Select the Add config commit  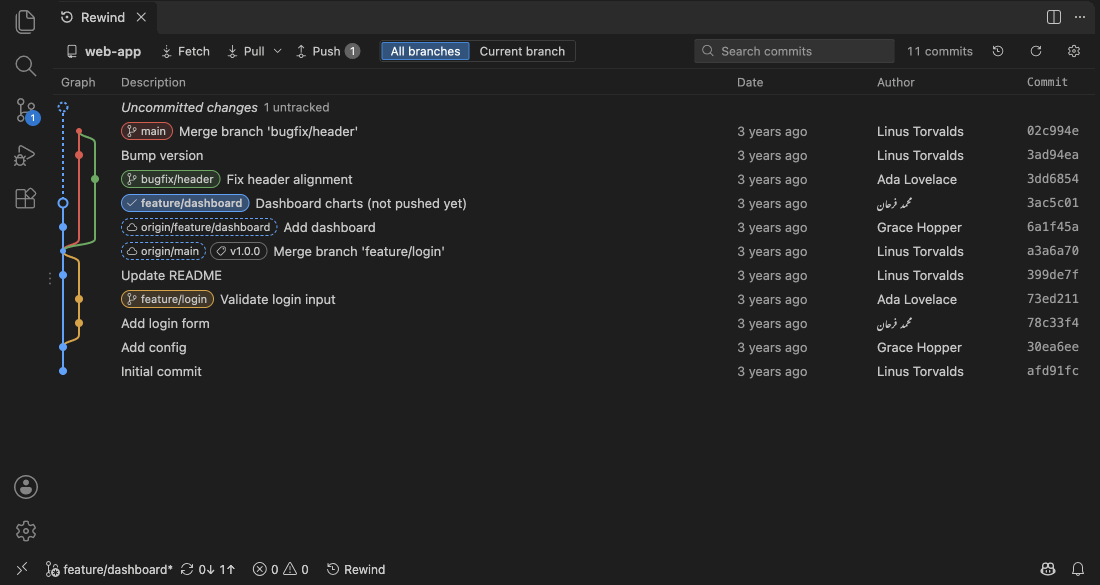click(574, 347)
